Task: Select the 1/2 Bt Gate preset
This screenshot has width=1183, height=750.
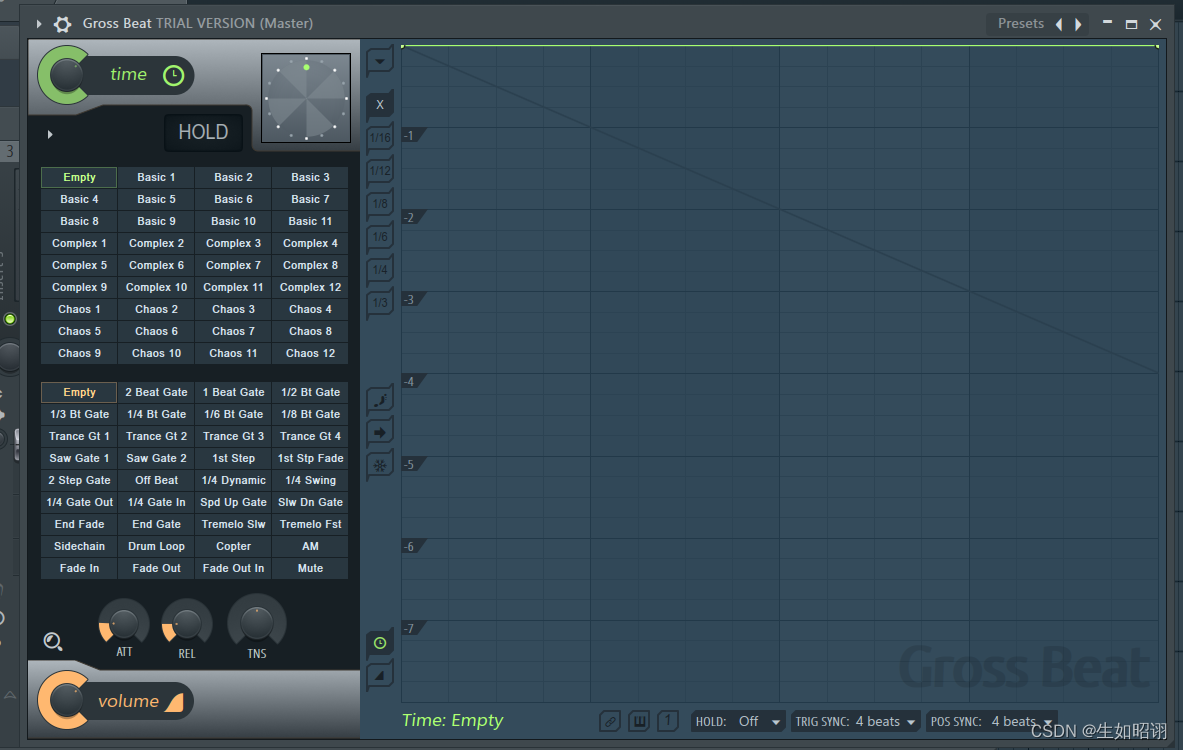Action: coord(310,392)
